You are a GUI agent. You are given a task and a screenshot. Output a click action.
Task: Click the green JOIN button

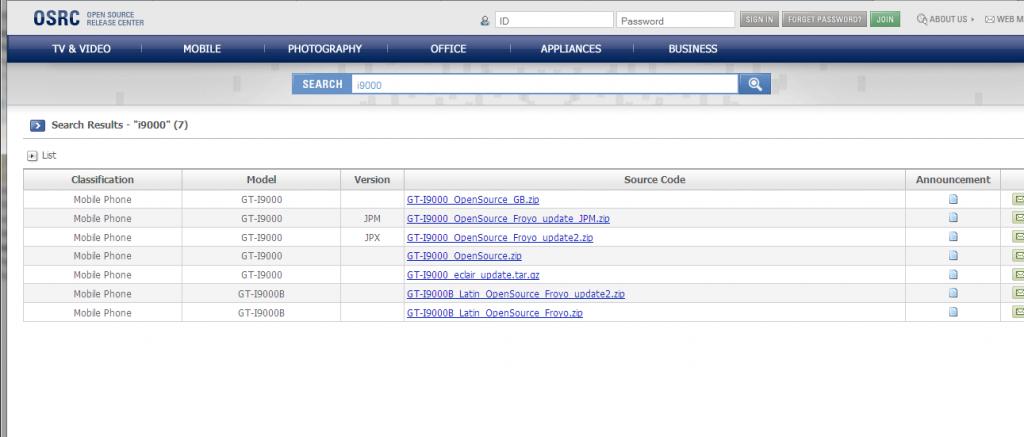(x=885, y=20)
